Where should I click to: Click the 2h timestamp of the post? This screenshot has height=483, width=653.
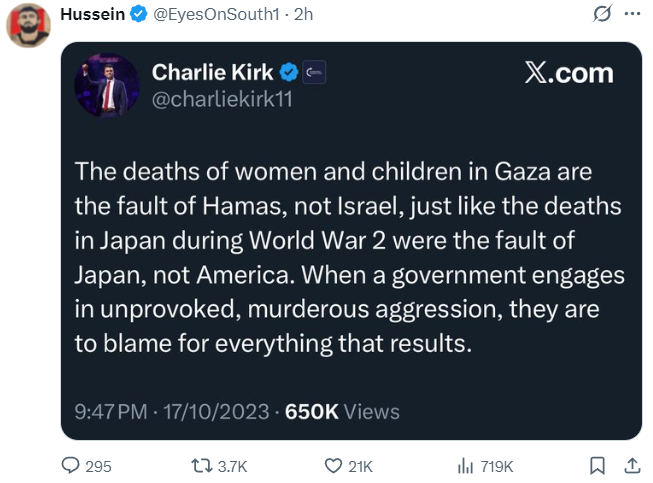click(x=303, y=14)
